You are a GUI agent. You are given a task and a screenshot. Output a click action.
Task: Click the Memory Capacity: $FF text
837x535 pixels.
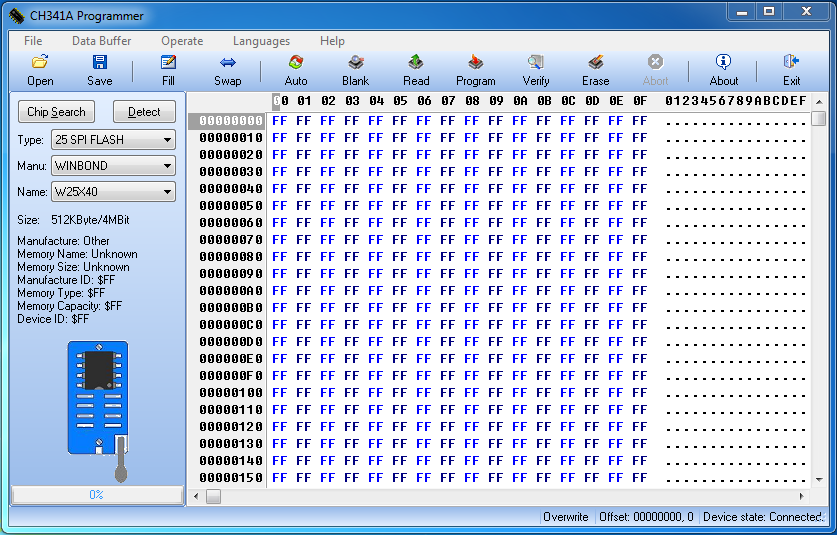[69, 306]
